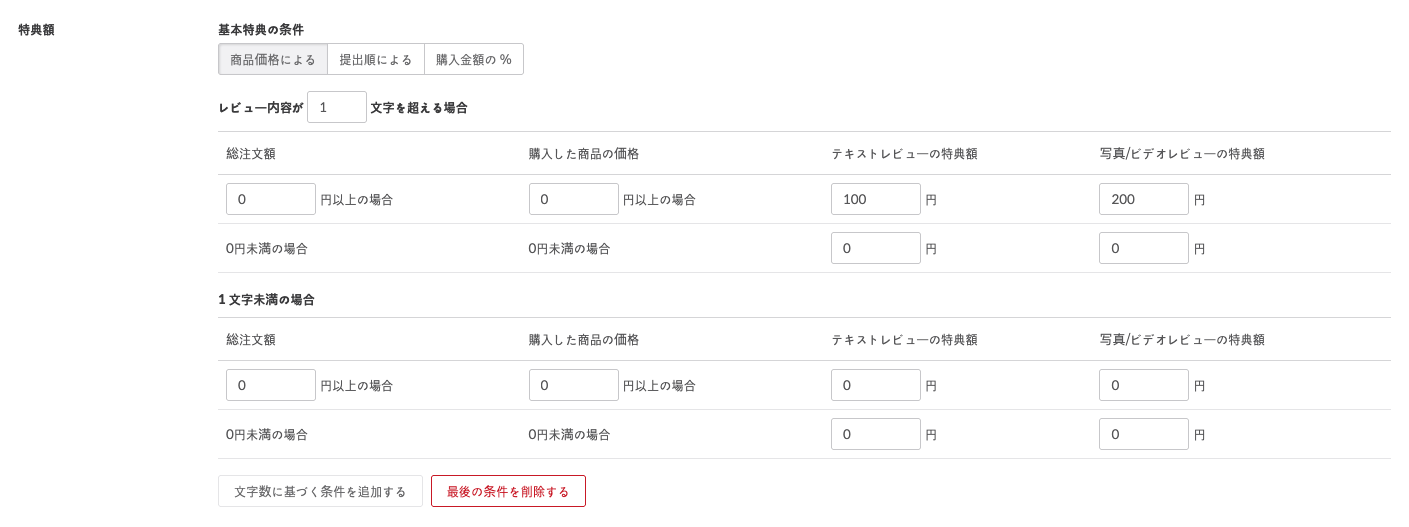Click first table's 0円未満 text review reward field
Screen dimensions: 1409x527
(x=876, y=248)
